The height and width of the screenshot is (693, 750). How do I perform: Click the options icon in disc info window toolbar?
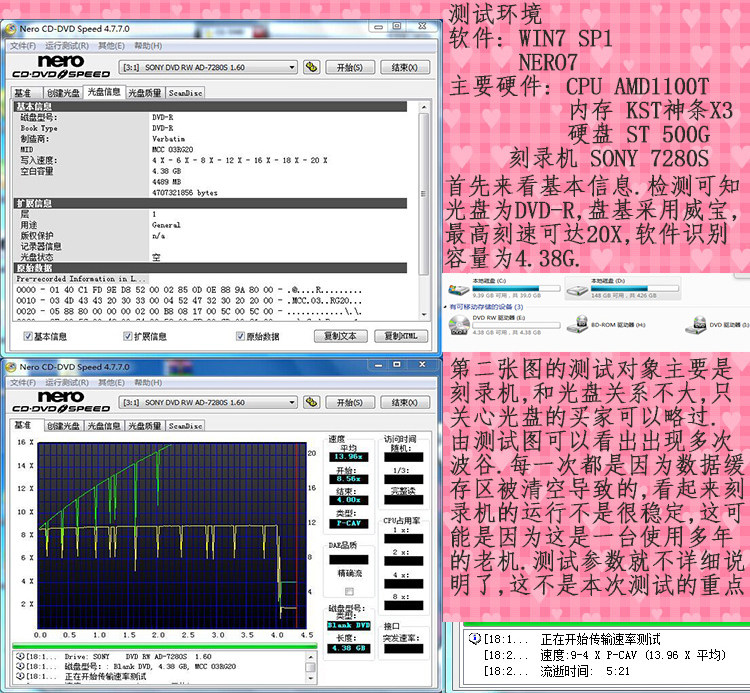311,67
